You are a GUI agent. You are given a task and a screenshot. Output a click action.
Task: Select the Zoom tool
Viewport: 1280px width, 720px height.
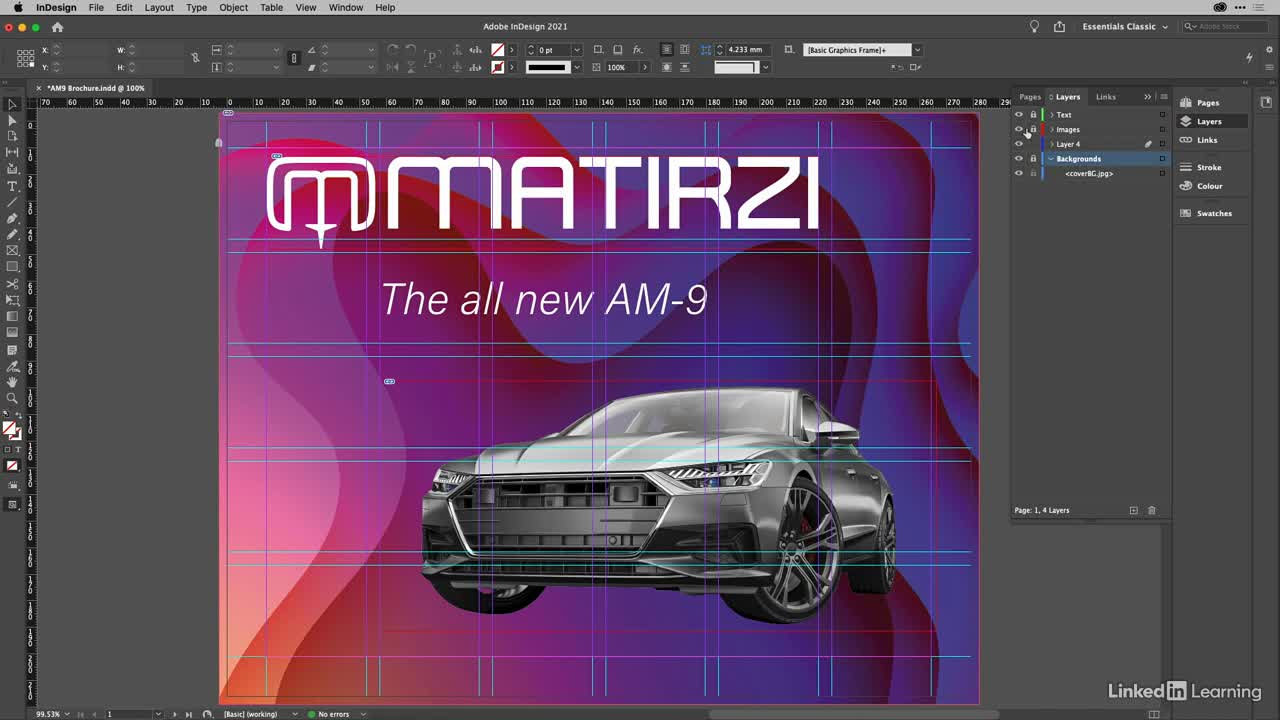click(x=12, y=398)
